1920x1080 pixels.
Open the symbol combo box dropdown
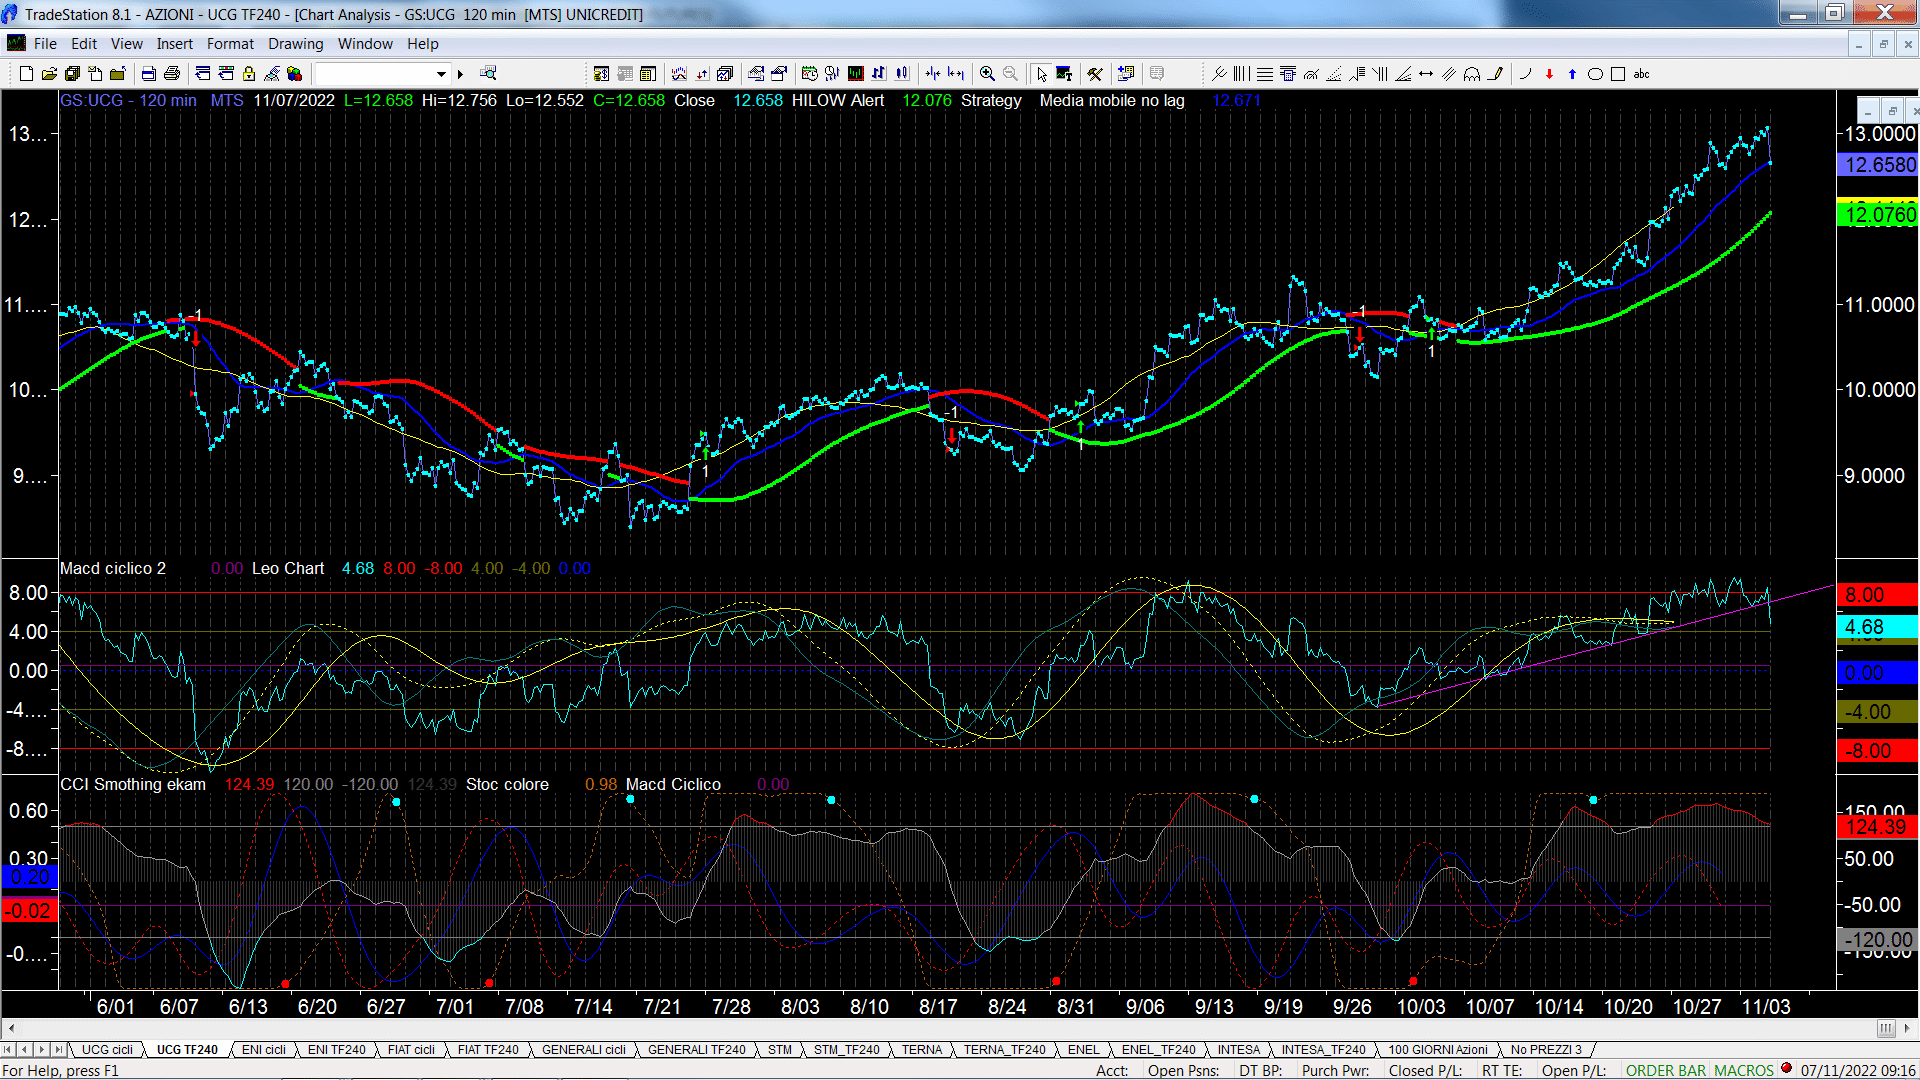tap(441, 74)
